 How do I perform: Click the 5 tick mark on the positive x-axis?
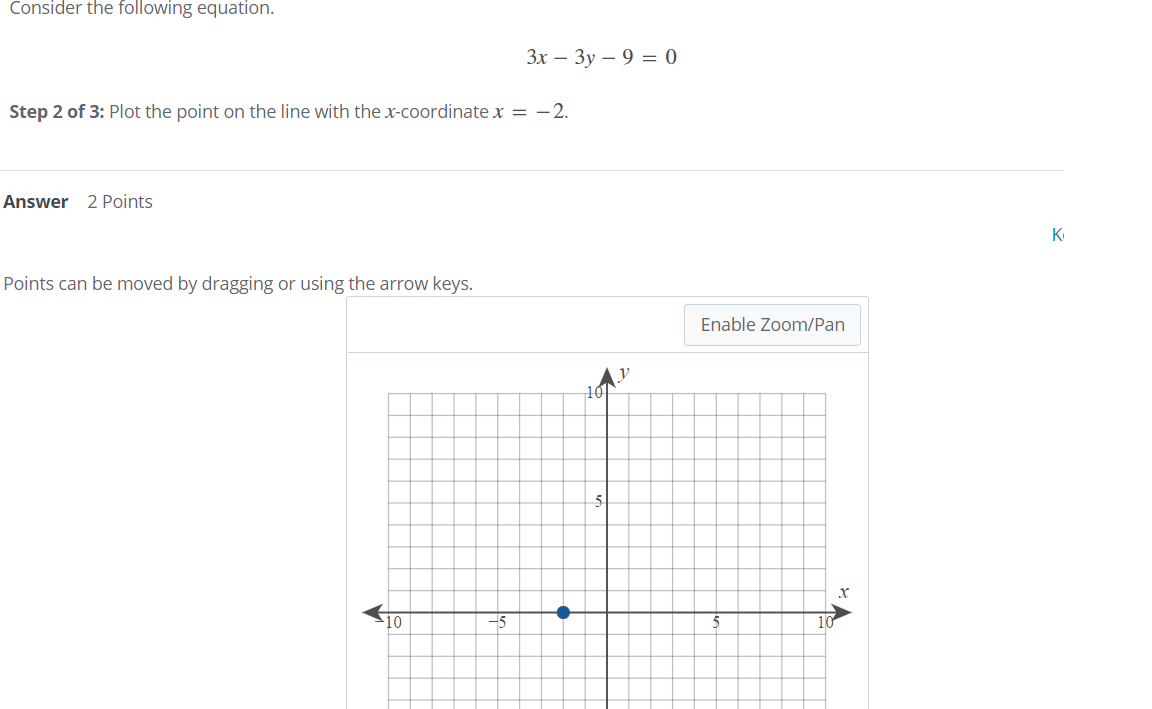(x=717, y=611)
